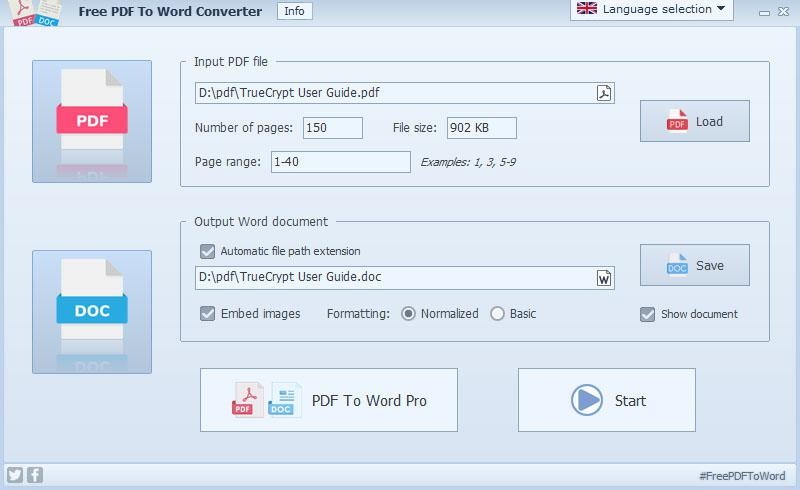Viewport: 800px width, 490px height.
Task: Click the 'Output Word document' group label
Action: pyautogui.click(x=261, y=222)
